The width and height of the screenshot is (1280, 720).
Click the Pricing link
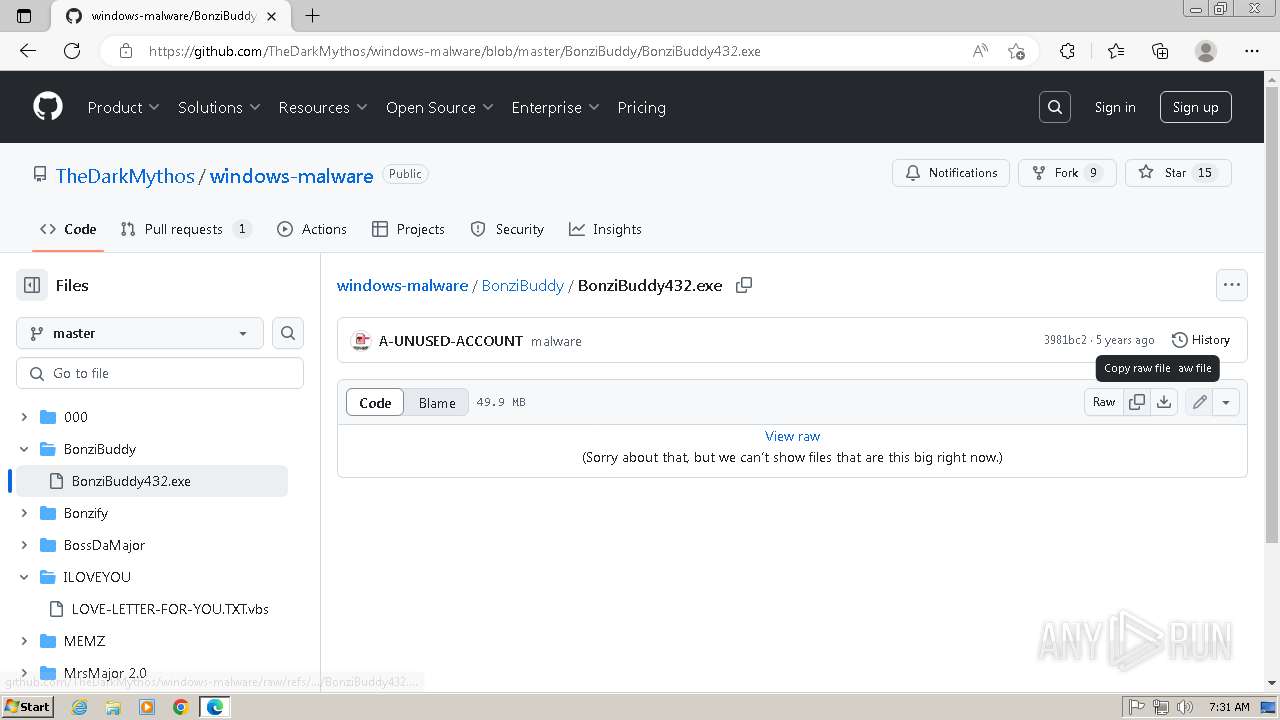[641, 107]
